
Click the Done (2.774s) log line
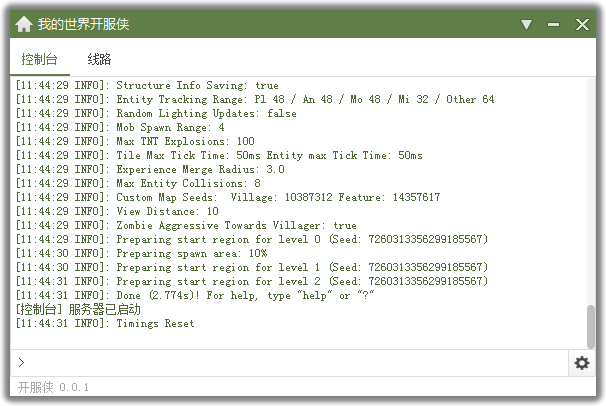click(x=195, y=296)
